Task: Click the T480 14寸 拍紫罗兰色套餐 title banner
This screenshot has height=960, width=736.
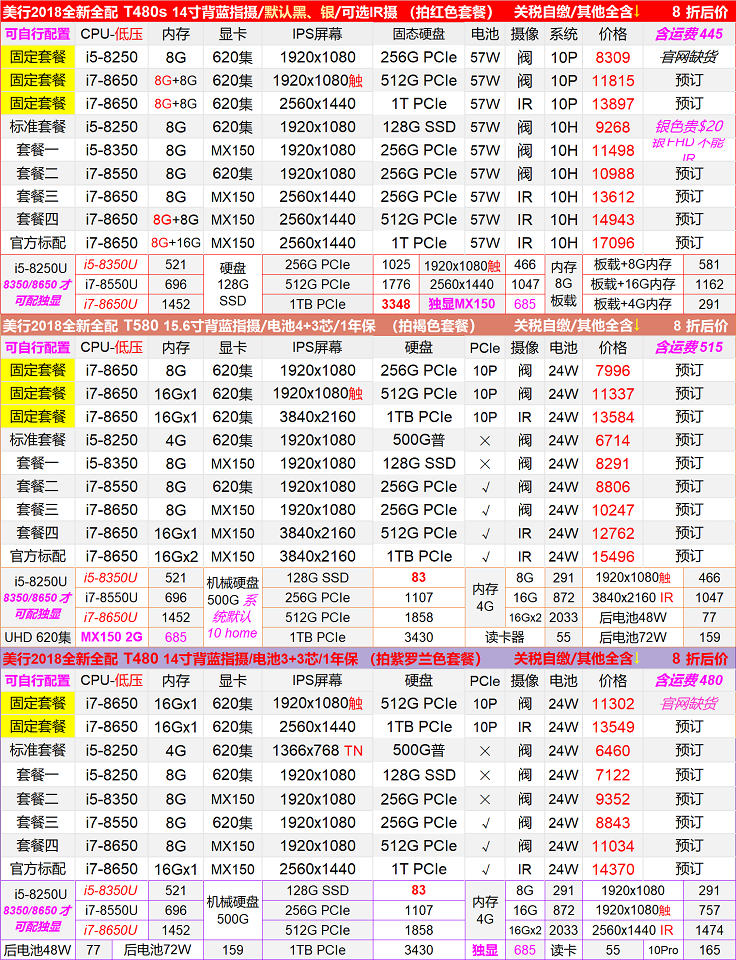Action: click(x=368, y=659)
